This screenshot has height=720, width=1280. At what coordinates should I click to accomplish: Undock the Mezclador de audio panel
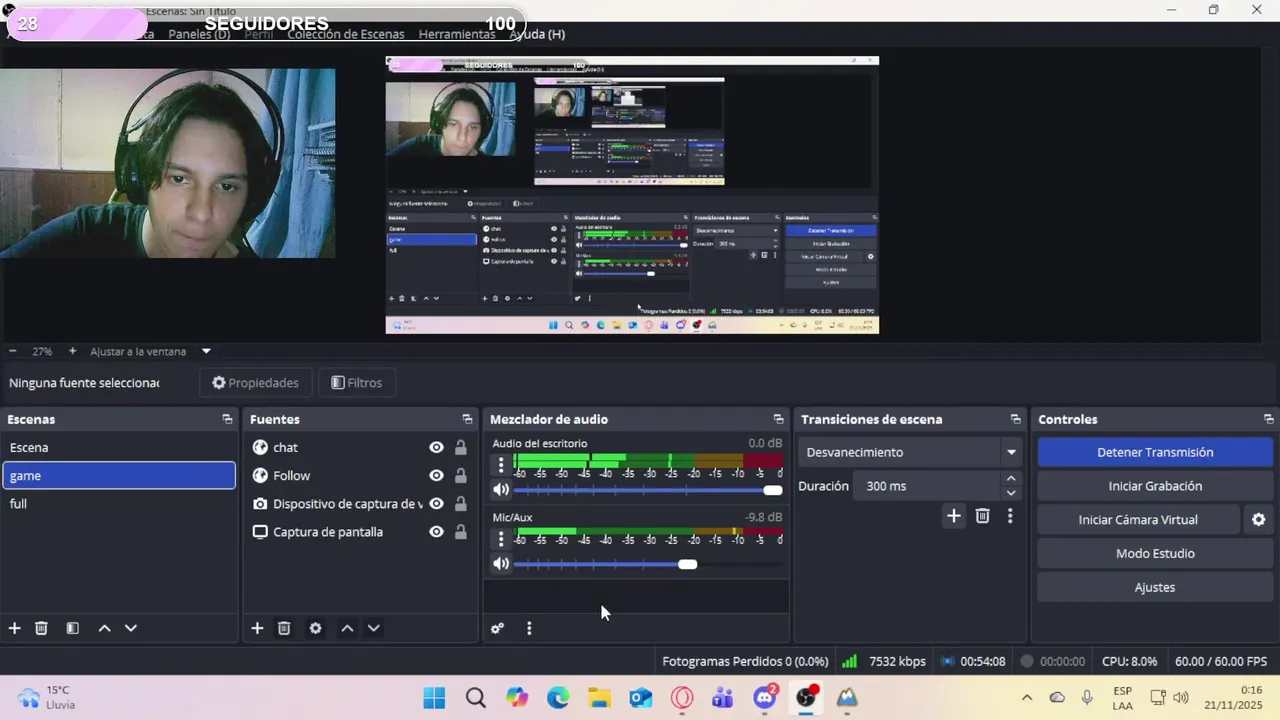click(x=778, y=419)
